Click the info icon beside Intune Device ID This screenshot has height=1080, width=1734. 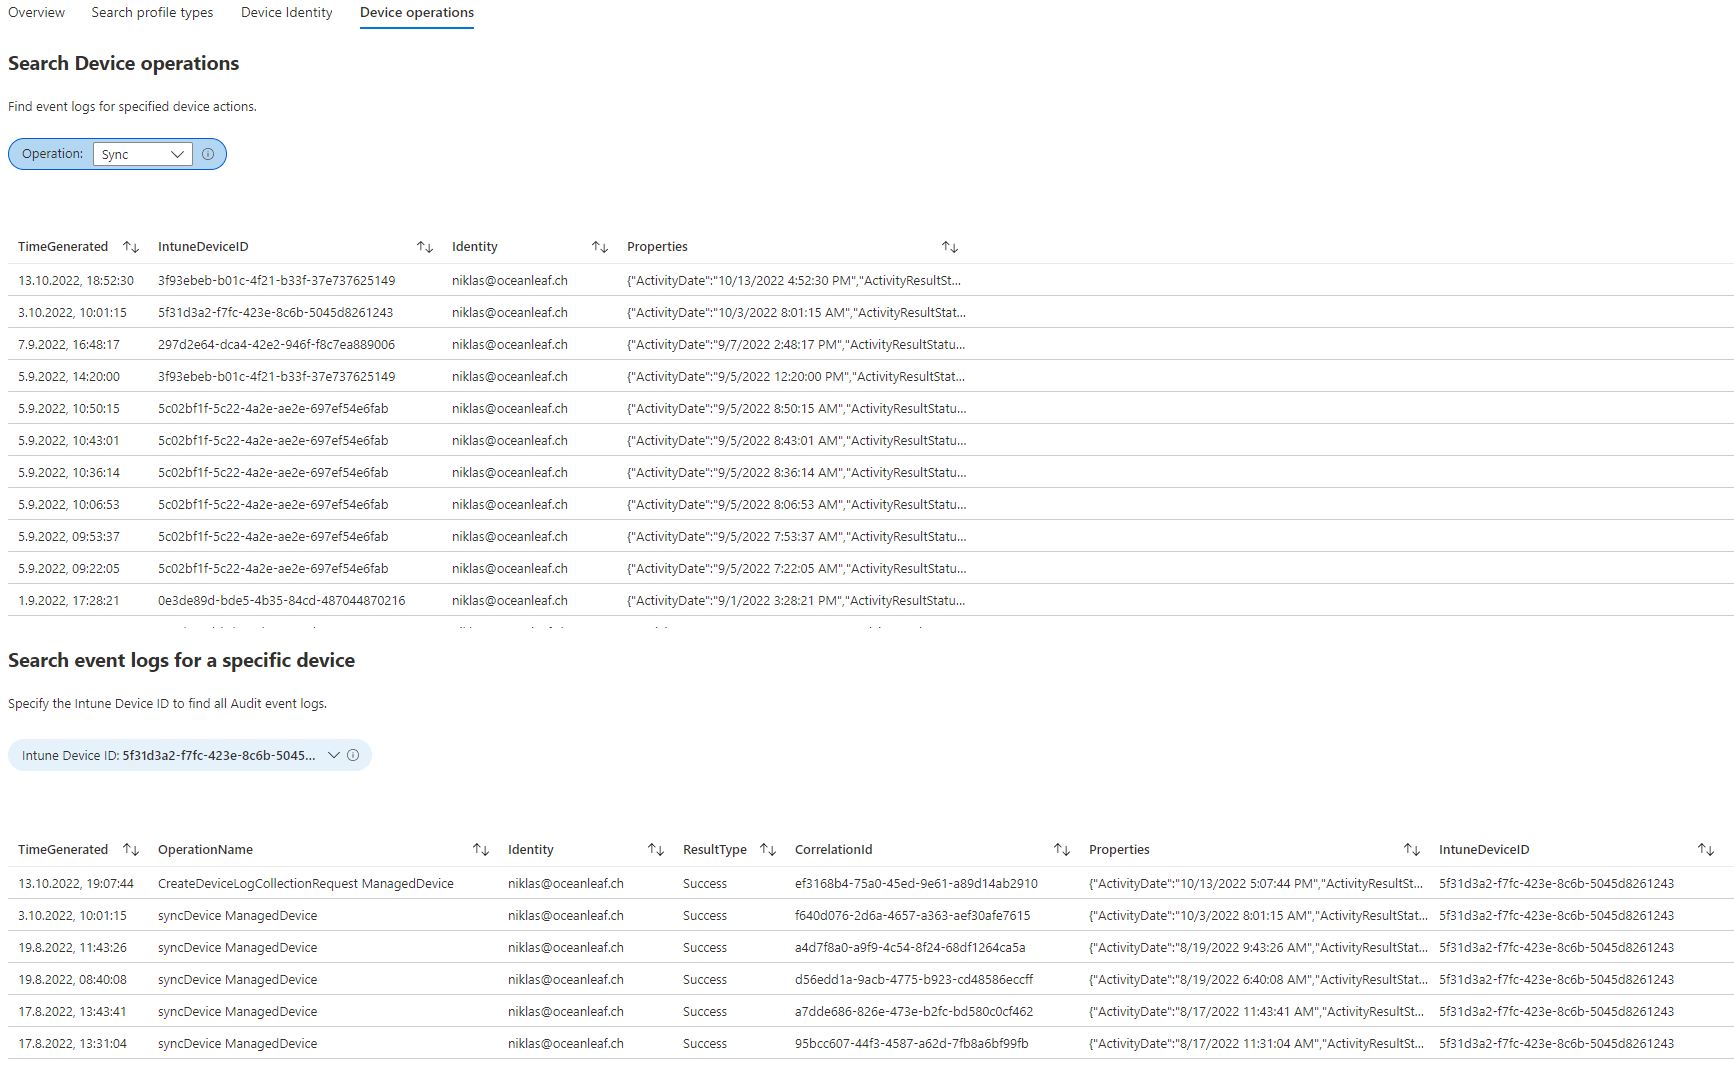(x=353, y=755)
